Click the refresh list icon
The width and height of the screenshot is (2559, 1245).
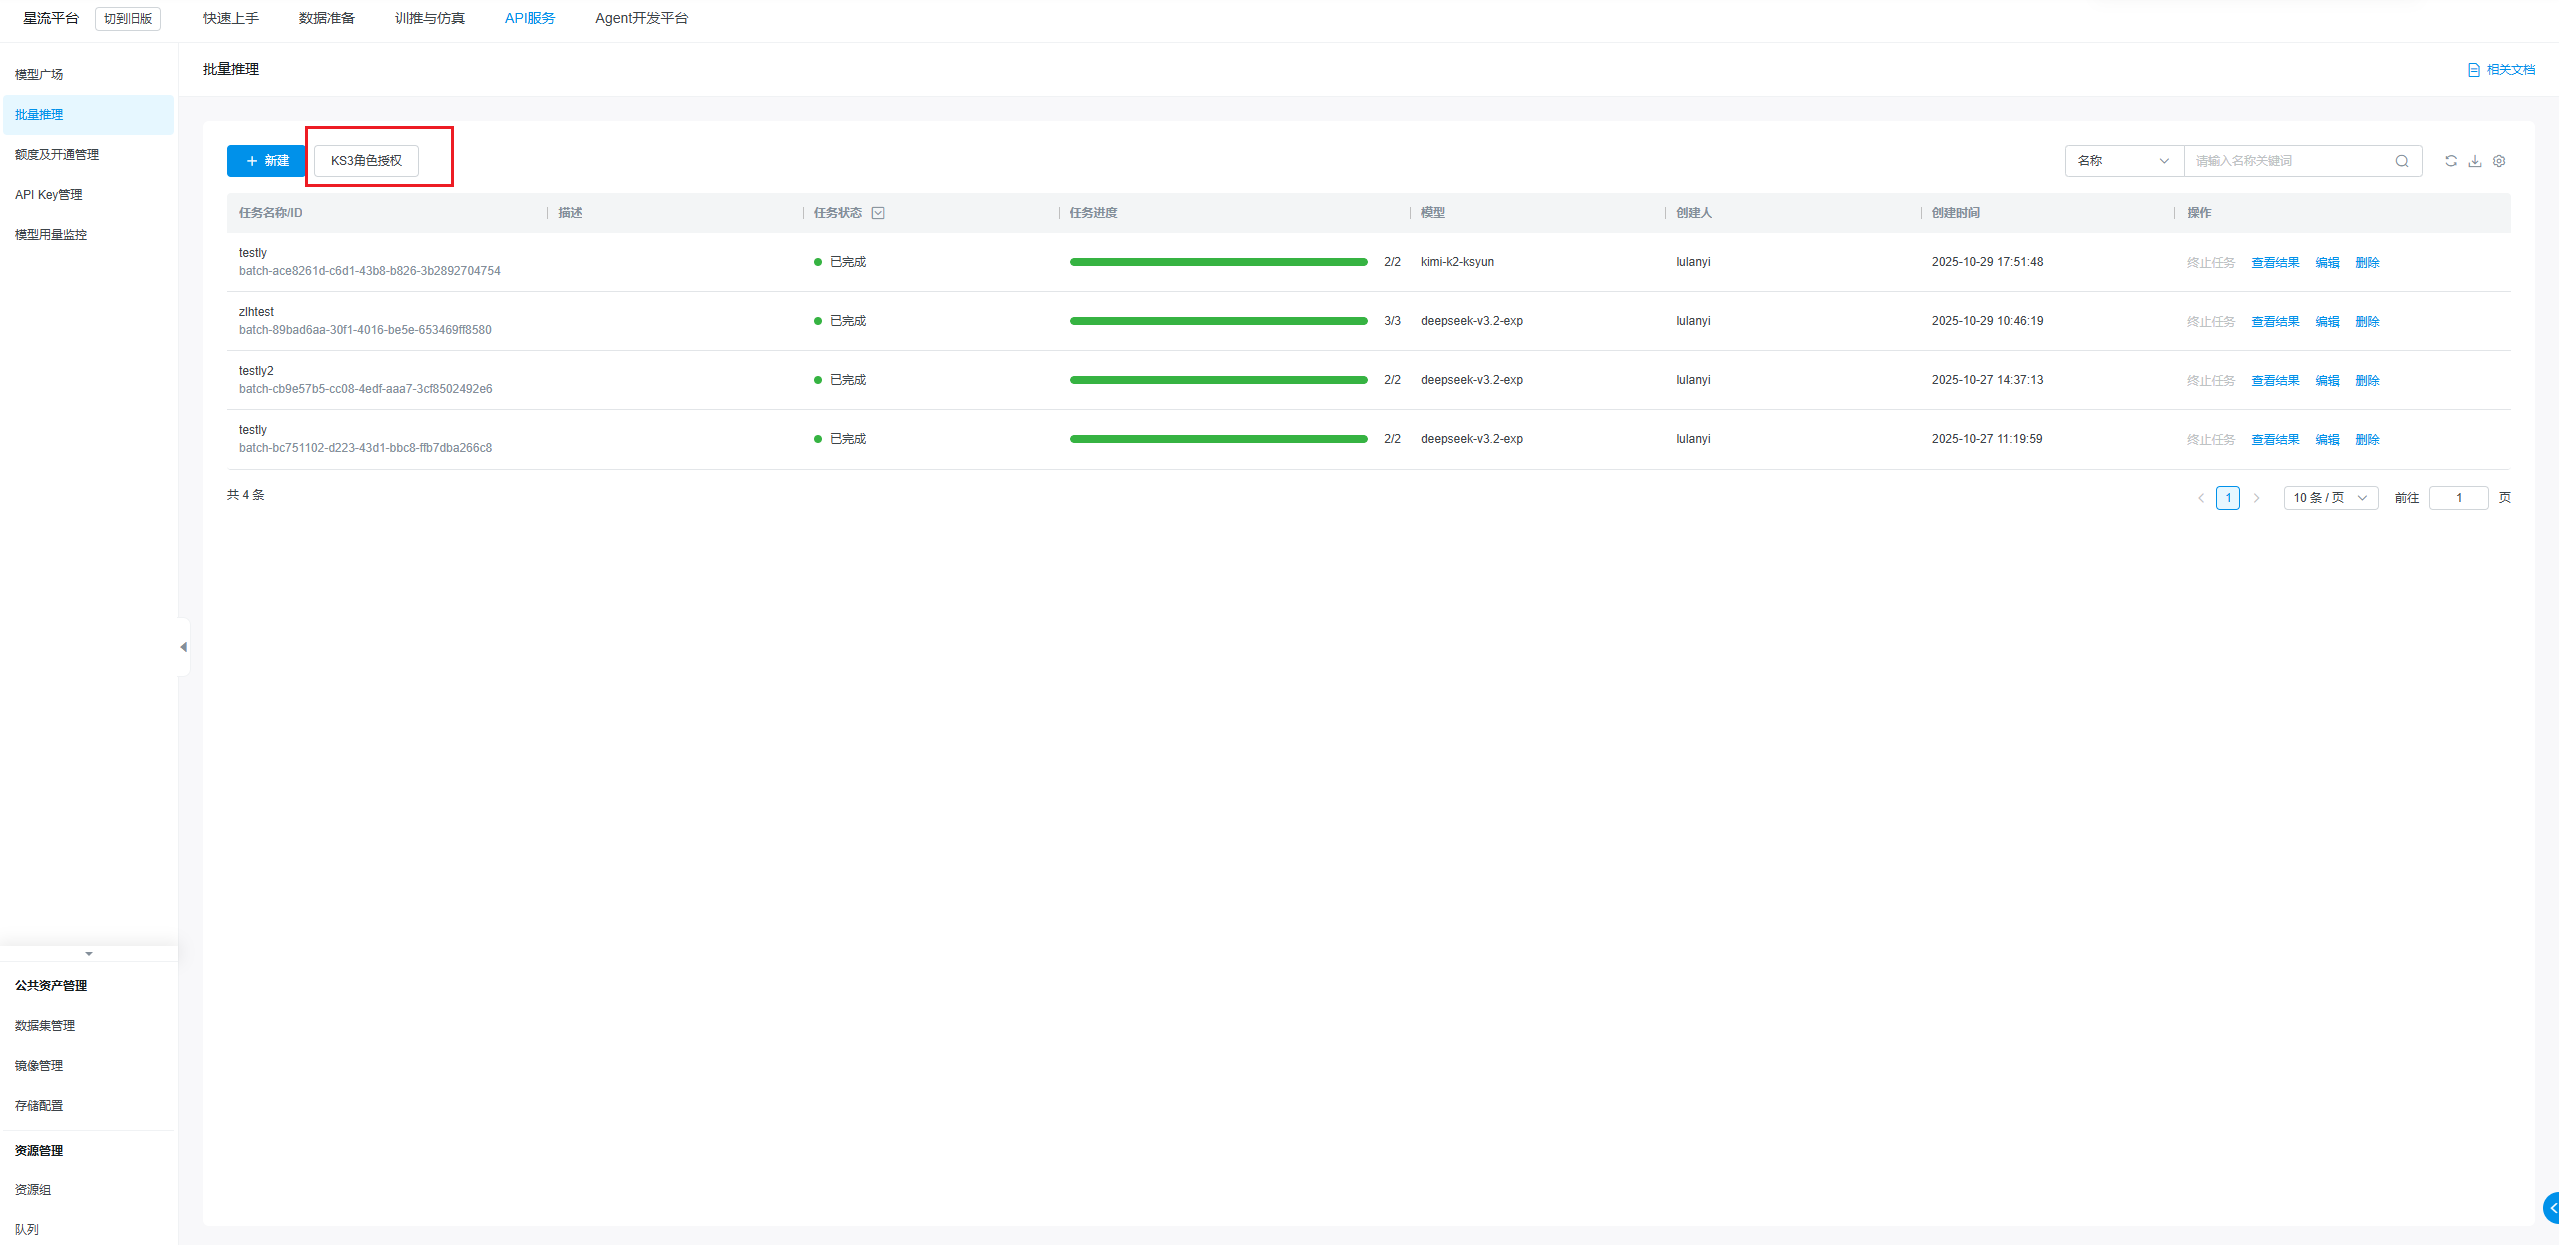[2451, 161]
